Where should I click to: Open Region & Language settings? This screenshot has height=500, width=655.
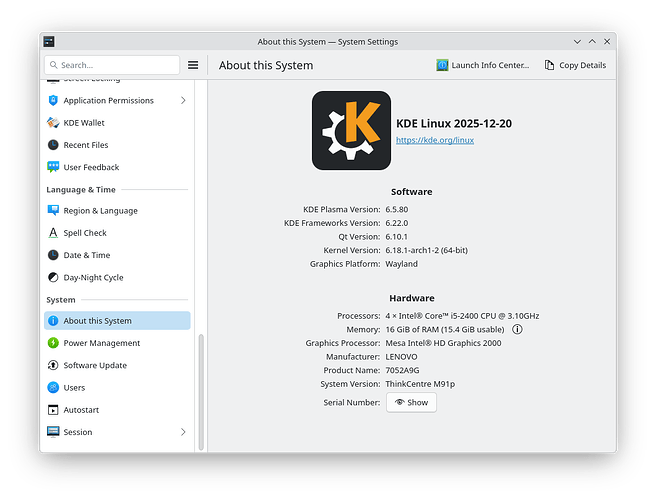[100, 211]
